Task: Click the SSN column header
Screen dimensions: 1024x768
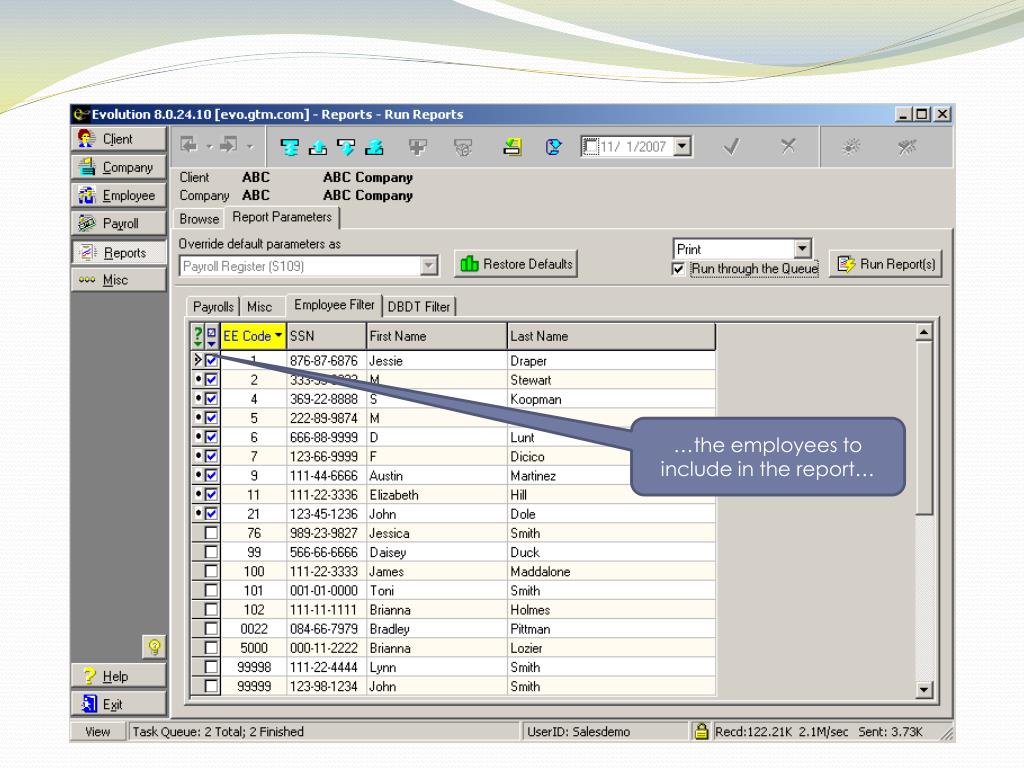Action: coord(327,336)
